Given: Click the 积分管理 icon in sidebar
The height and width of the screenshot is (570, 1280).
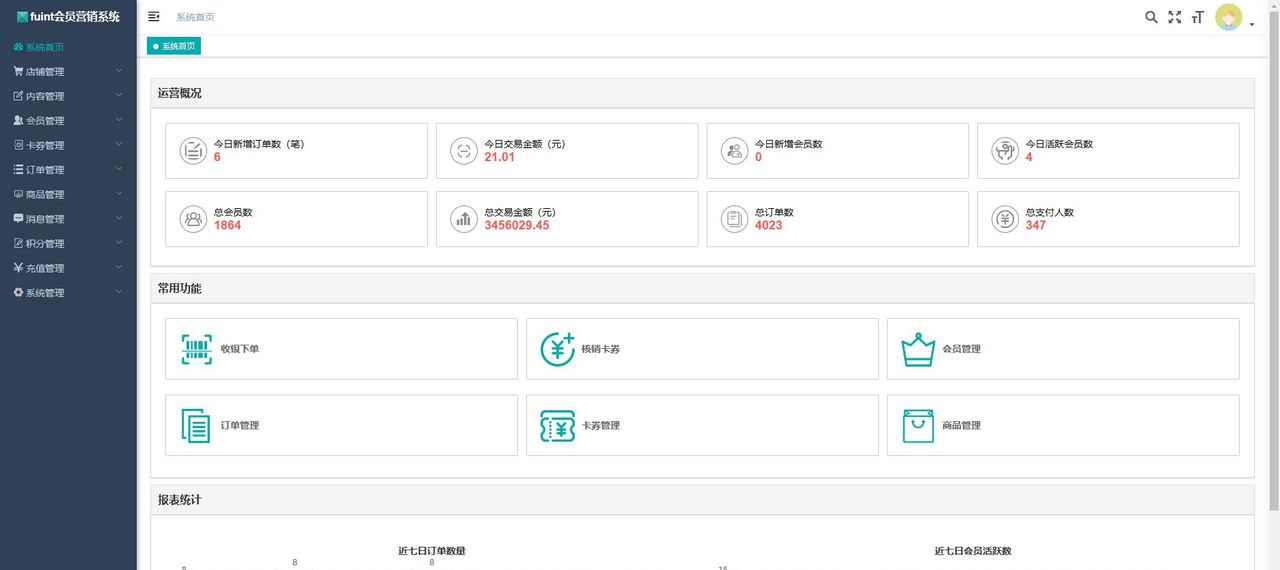Looking at the screenshot, I should [x=18, y=243].
